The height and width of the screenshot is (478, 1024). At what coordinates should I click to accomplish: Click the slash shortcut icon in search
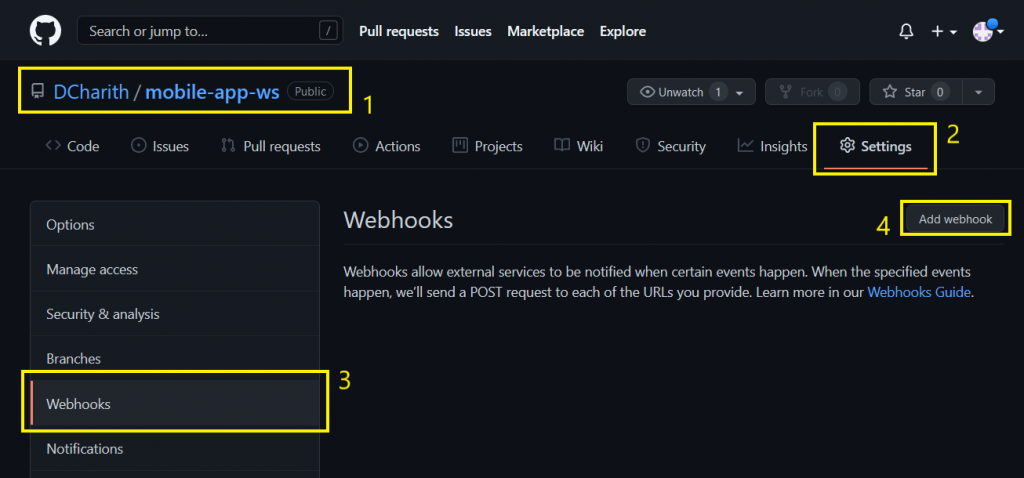pyautogui.click(x=328, y=31)
